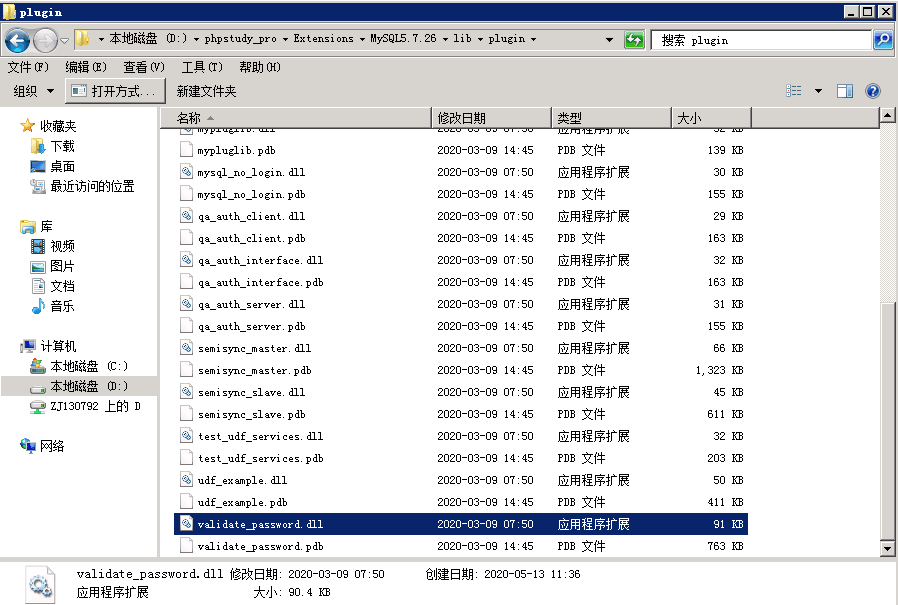Open the Help question mark icon
Screen dimensions: 898x605
tap(873, 91)
